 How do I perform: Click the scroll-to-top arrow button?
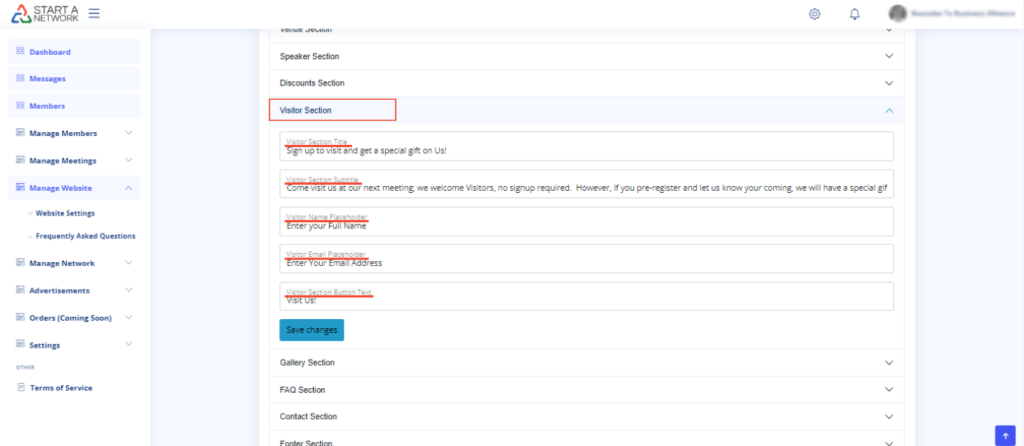pos(1005,434)
